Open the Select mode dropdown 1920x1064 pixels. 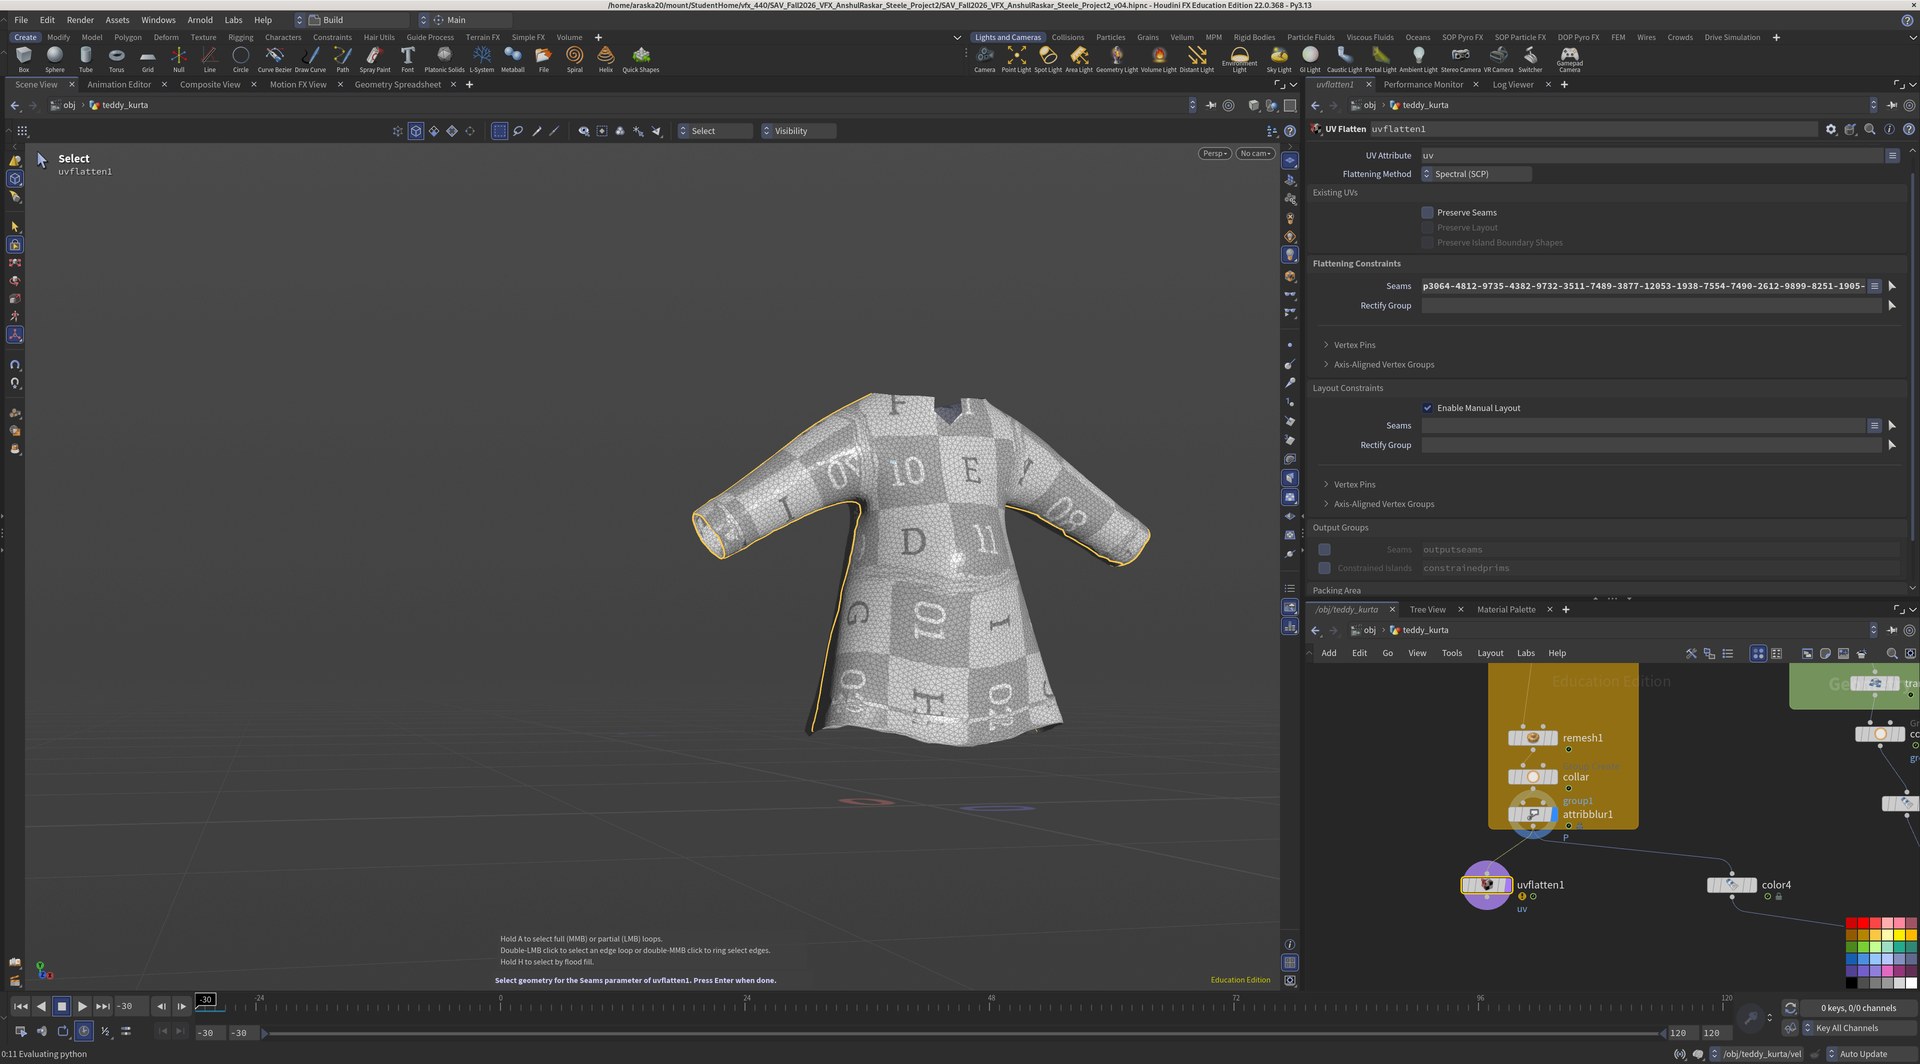tap(714, 131)
